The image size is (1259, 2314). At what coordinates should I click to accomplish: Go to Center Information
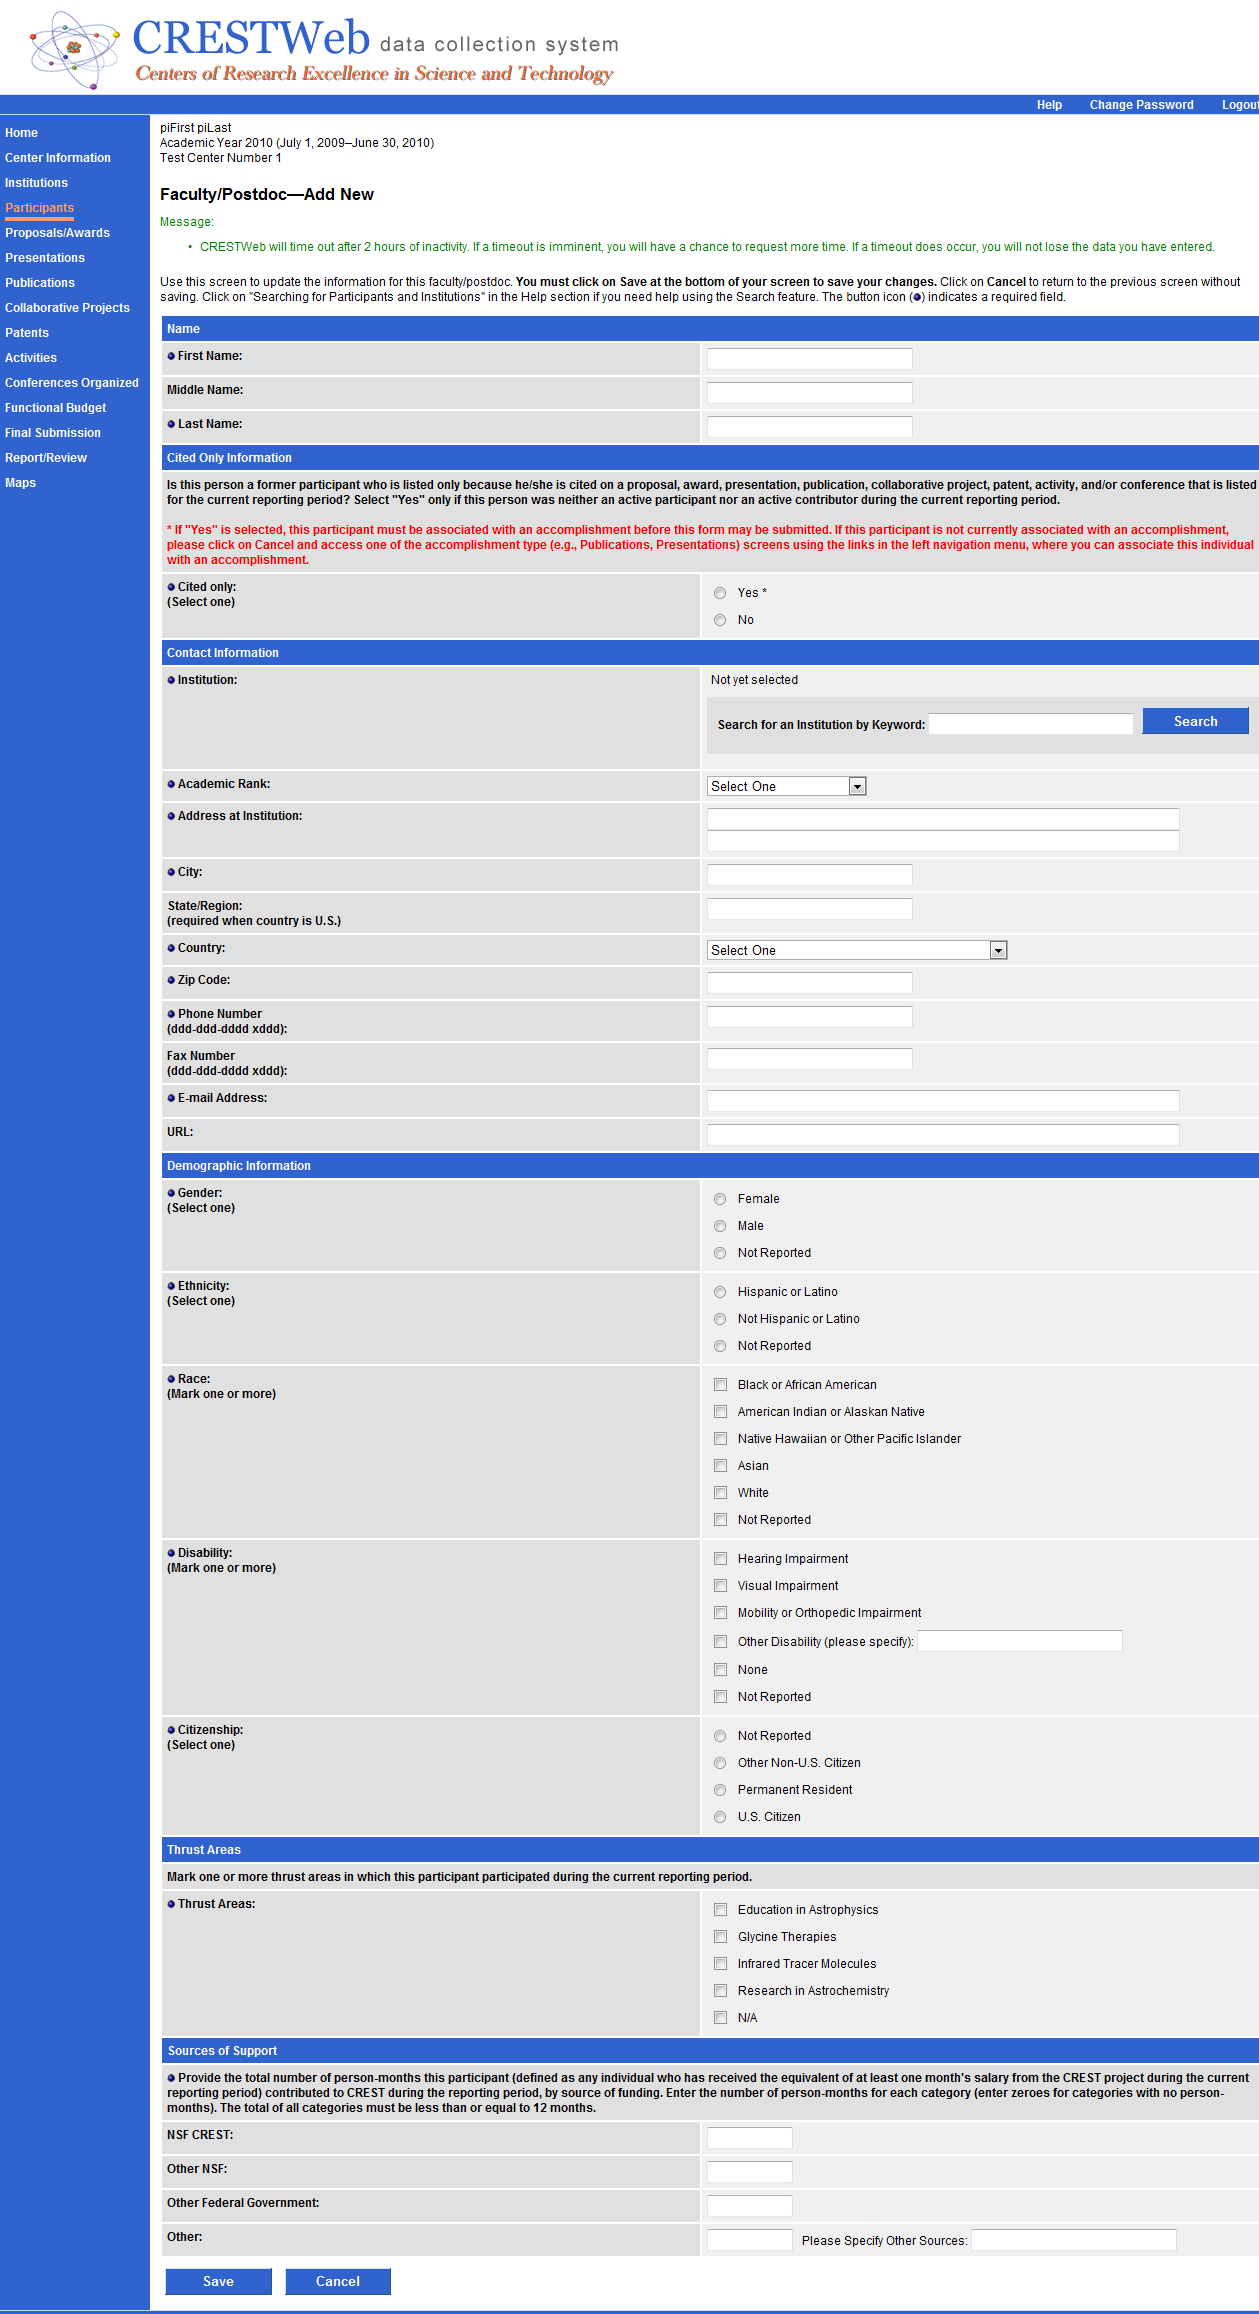coord(58,158)
